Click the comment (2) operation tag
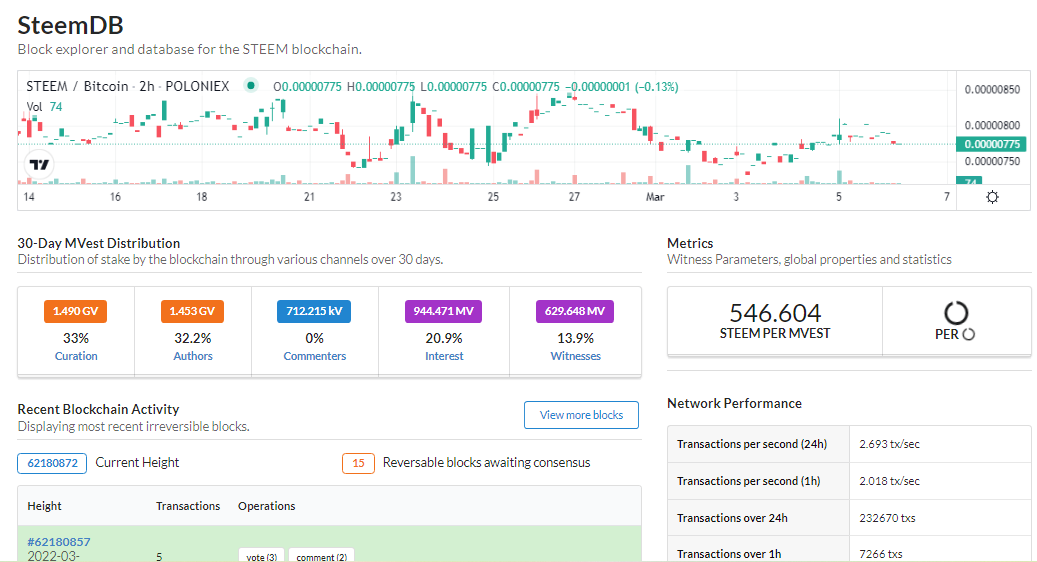The image size is (1037, 562). [321, 556]
